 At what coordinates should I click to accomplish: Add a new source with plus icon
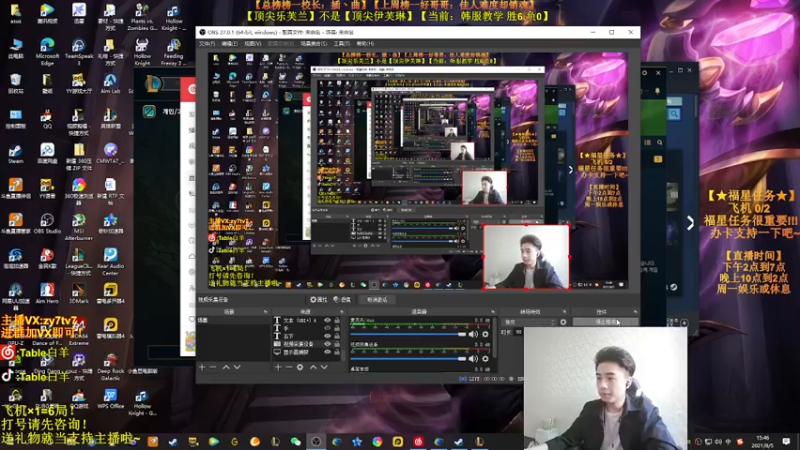tap(278, 367)
